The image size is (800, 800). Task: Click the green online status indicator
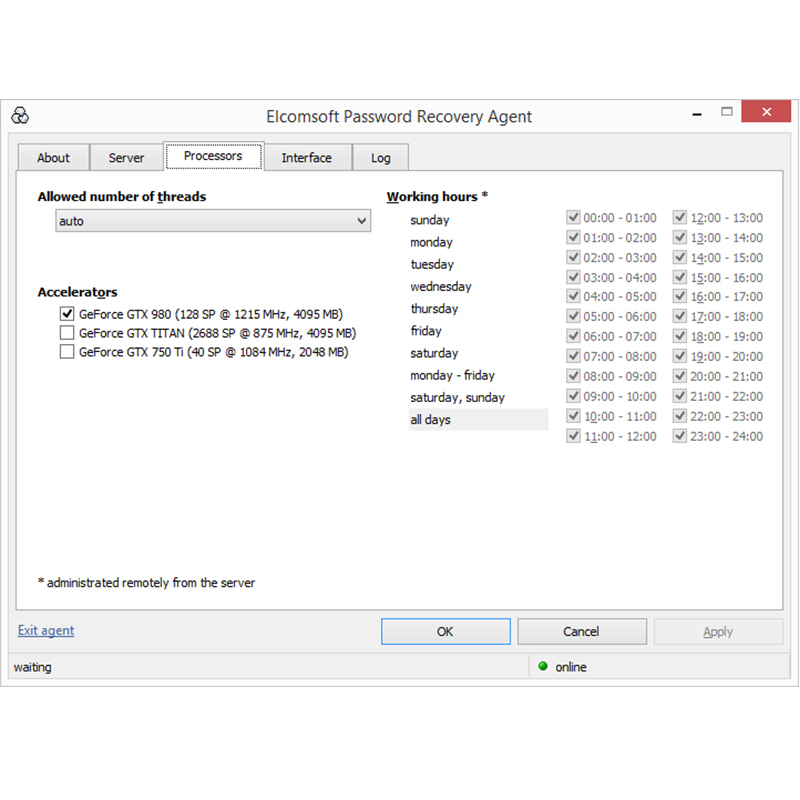click(x=543, y=666)
